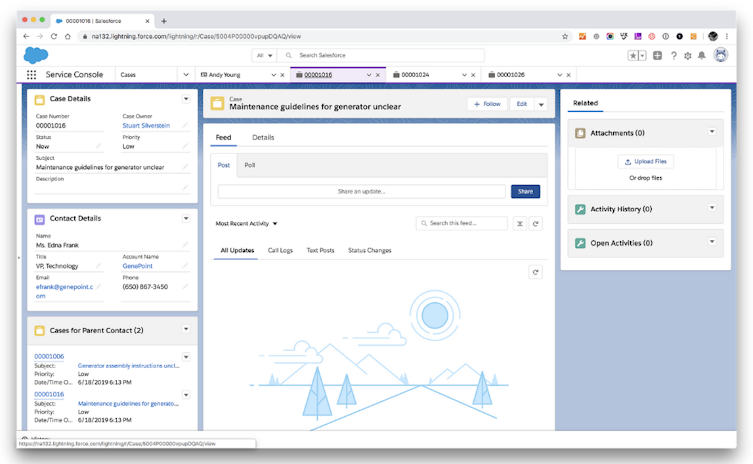Open the dropdown arrow next to Edit
Viewport: 753px width, 464px height.
tap(542, 104)
